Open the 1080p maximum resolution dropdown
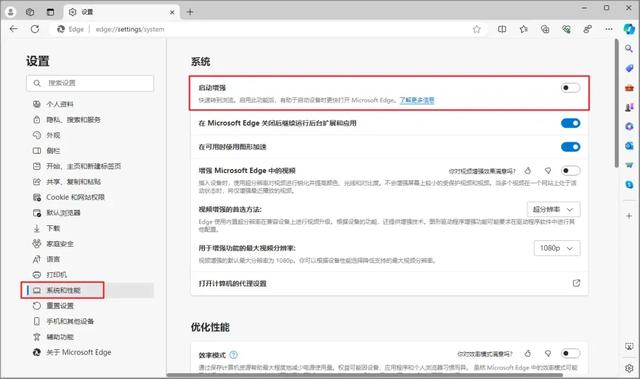640x379 pixels. coord(557,248)
